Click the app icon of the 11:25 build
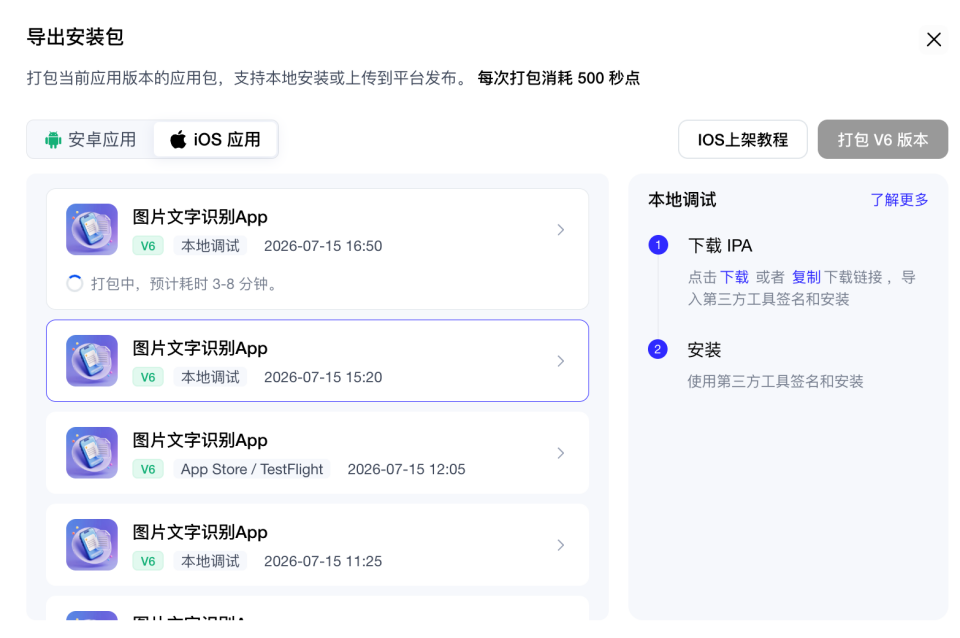Screen dimensions: 960x638 [x=92, y=544]
